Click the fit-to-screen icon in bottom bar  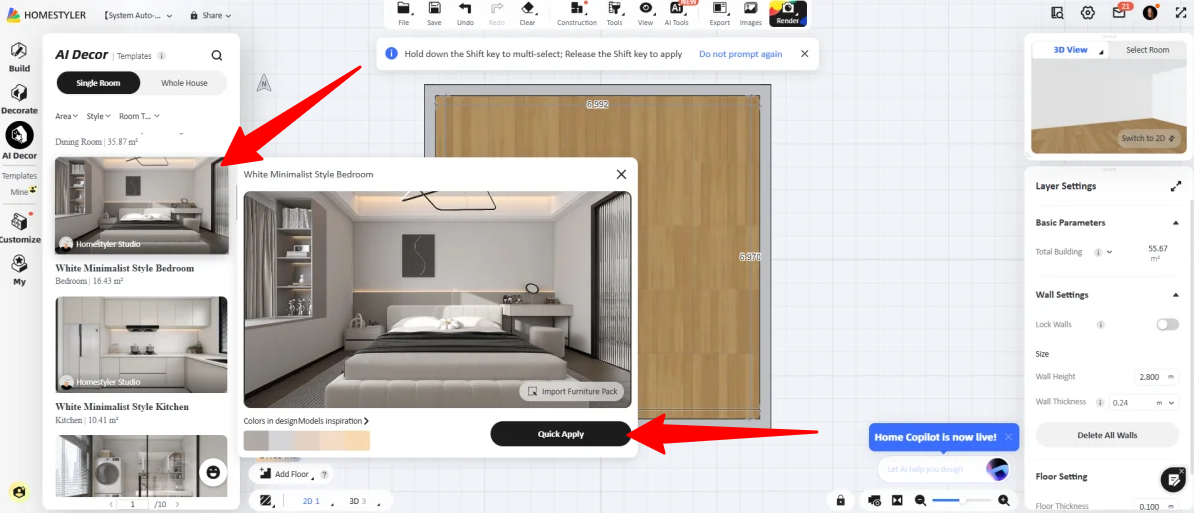coord(897,500)
